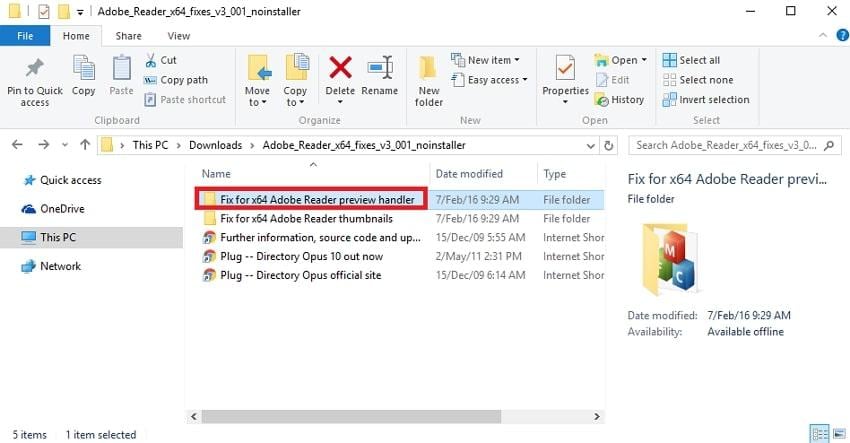Expand the Properties dropdown arrow
The height and width of the screenshot is (443, 850).
point(565,102)
